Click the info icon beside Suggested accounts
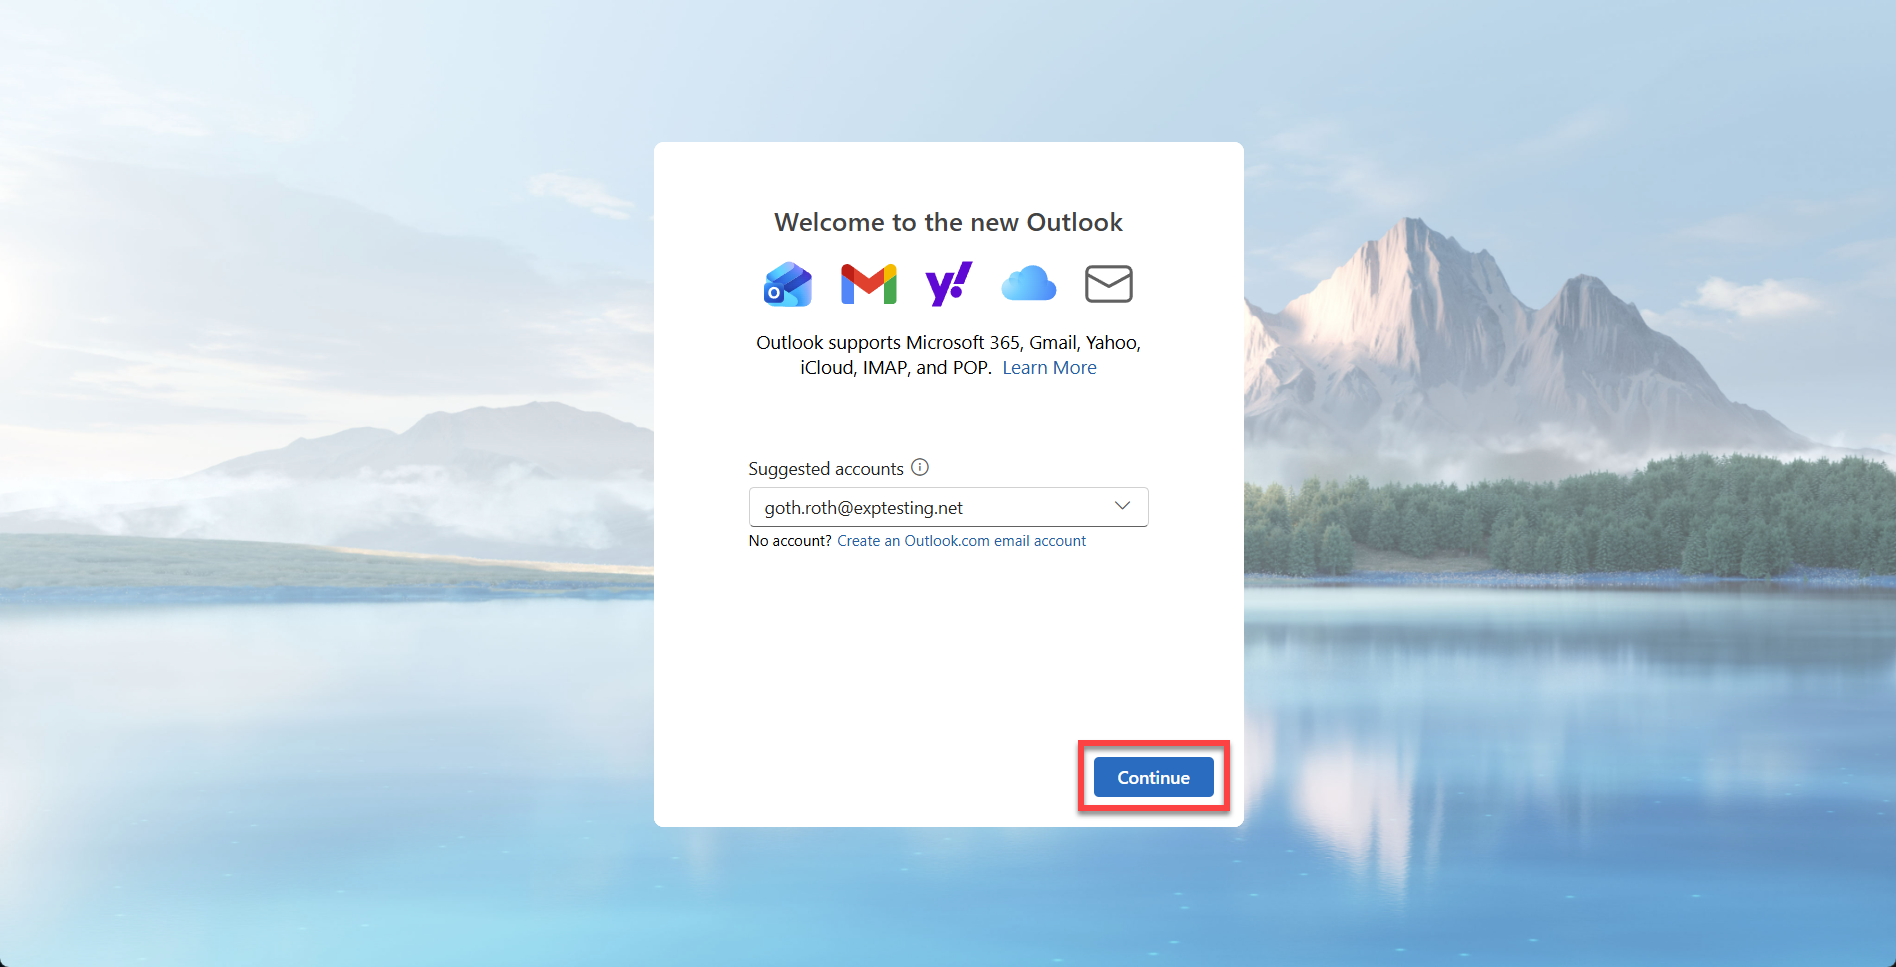This screenshot has height=967, width=1896. tap(920, 467)
